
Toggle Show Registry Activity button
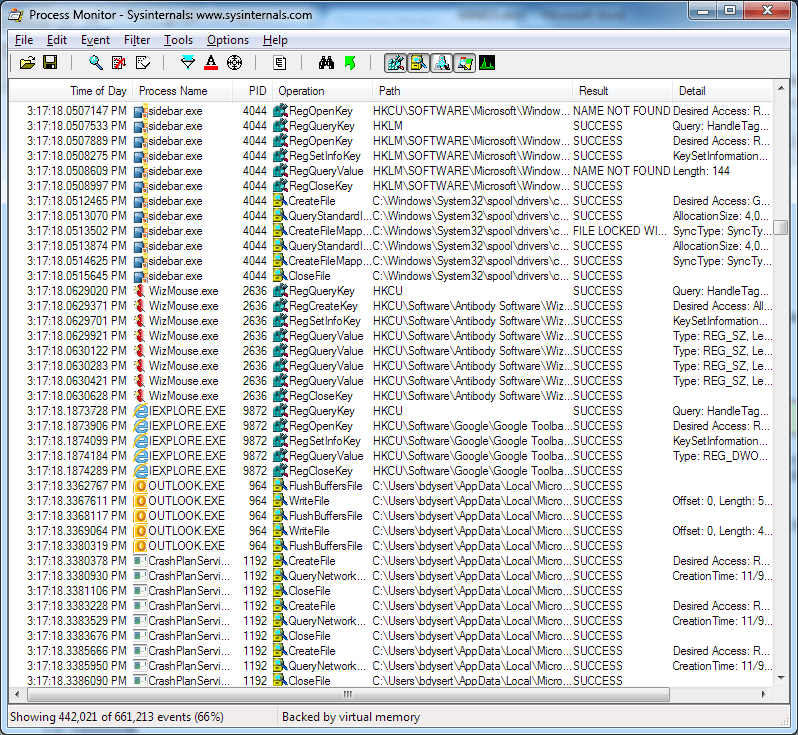pyautogui.click(x=395, y=63)
